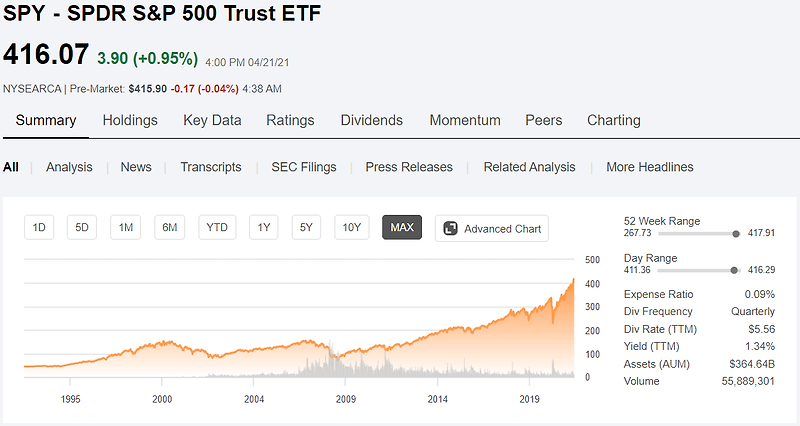Click the MAX range button

pos(402,228)
